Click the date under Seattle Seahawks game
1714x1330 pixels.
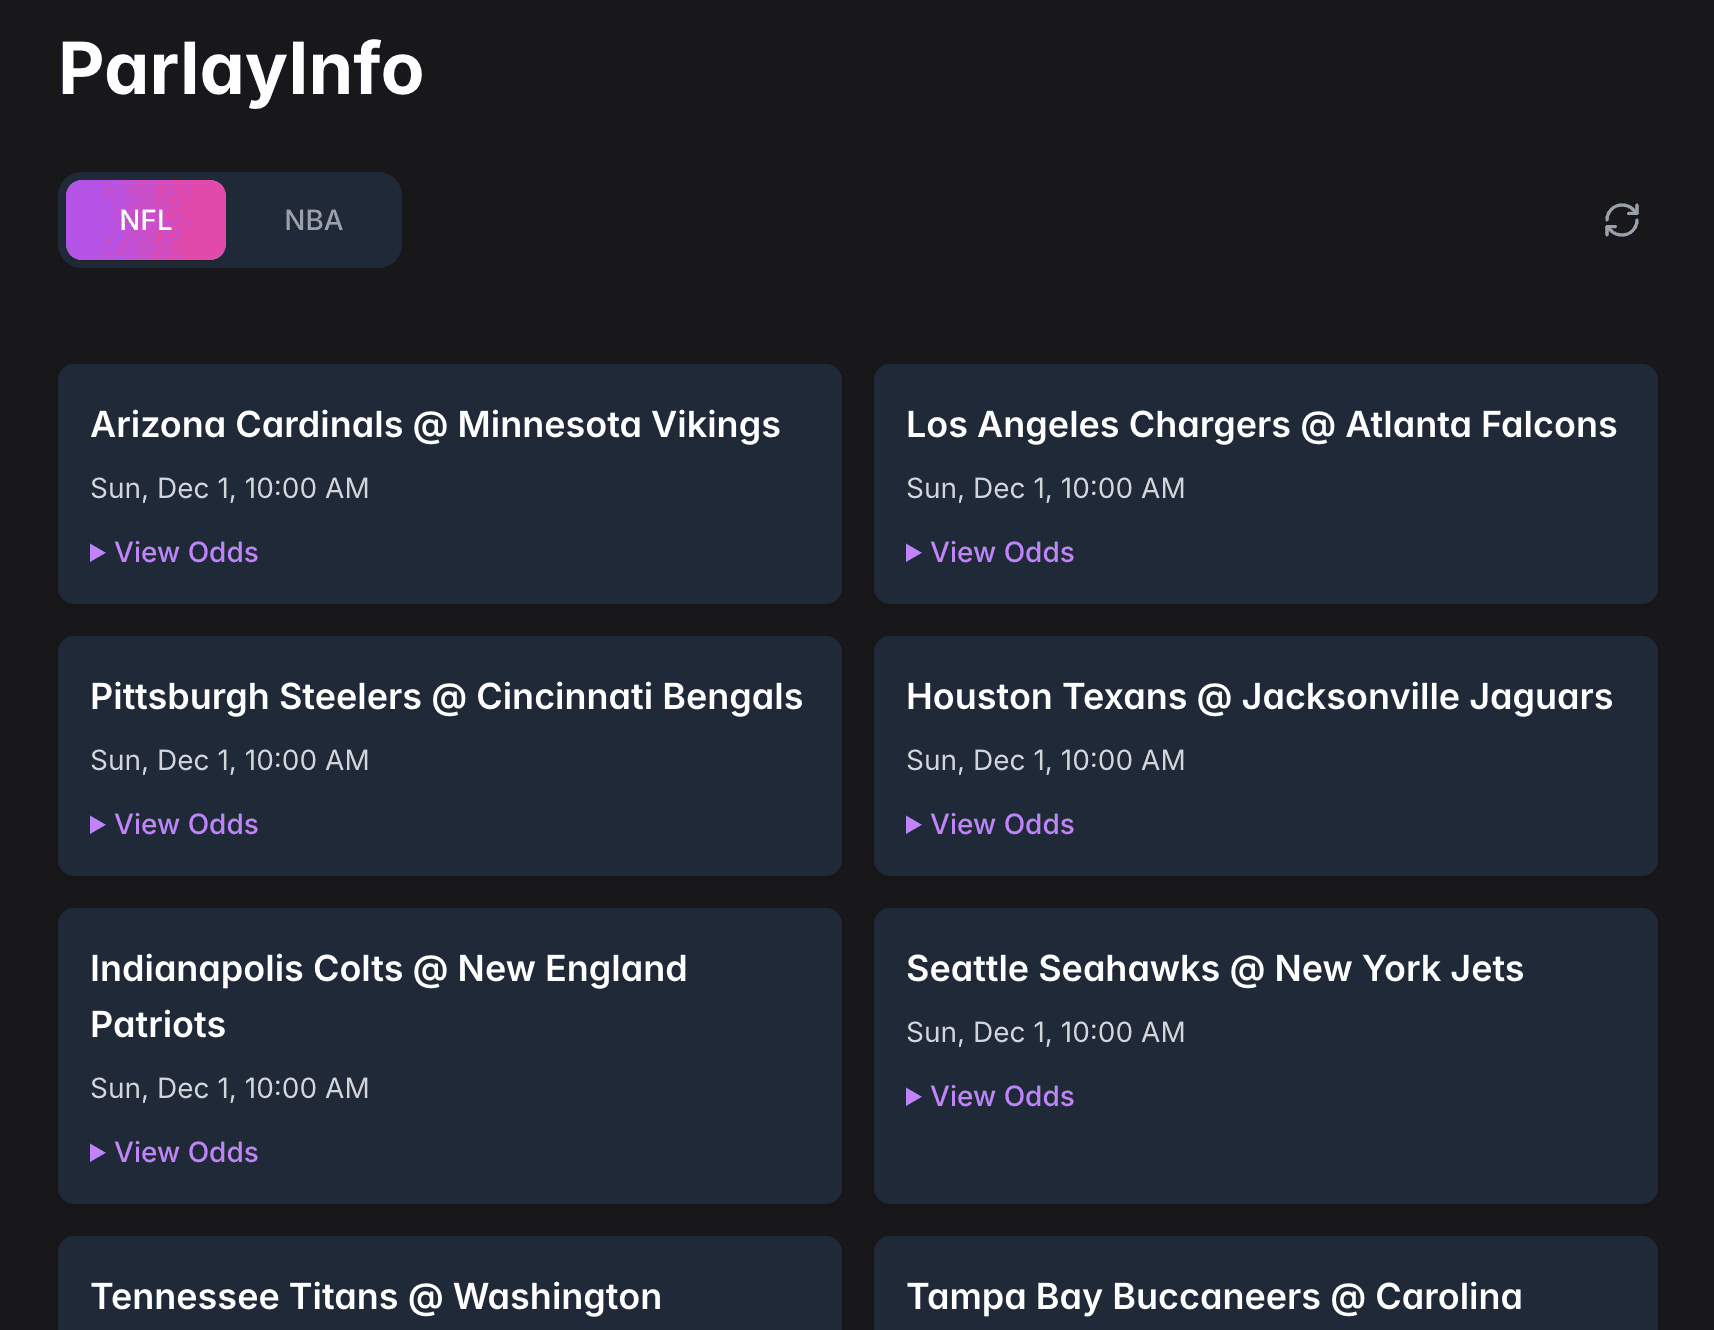click(1046, 1032)
